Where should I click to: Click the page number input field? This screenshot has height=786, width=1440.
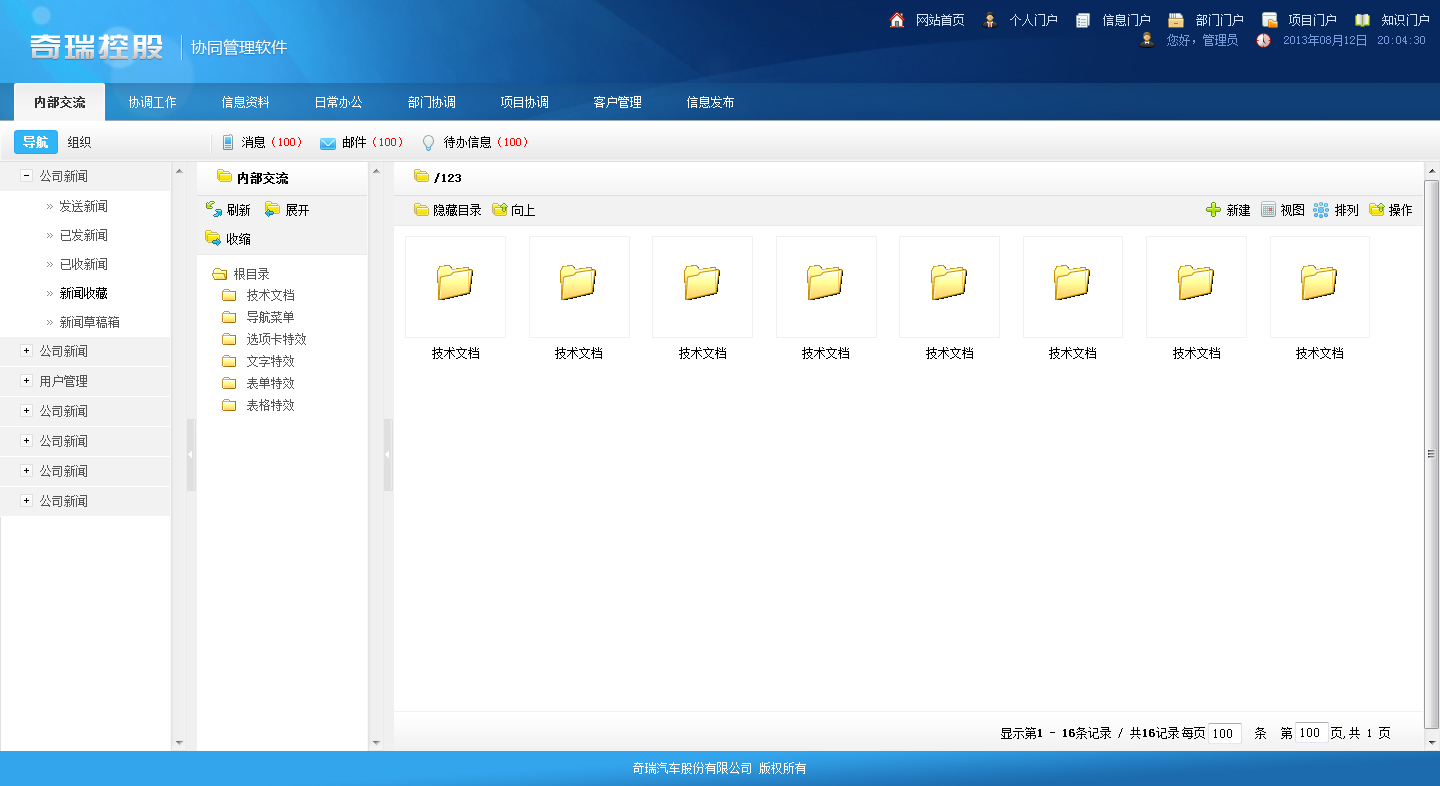click(1312, 733)
